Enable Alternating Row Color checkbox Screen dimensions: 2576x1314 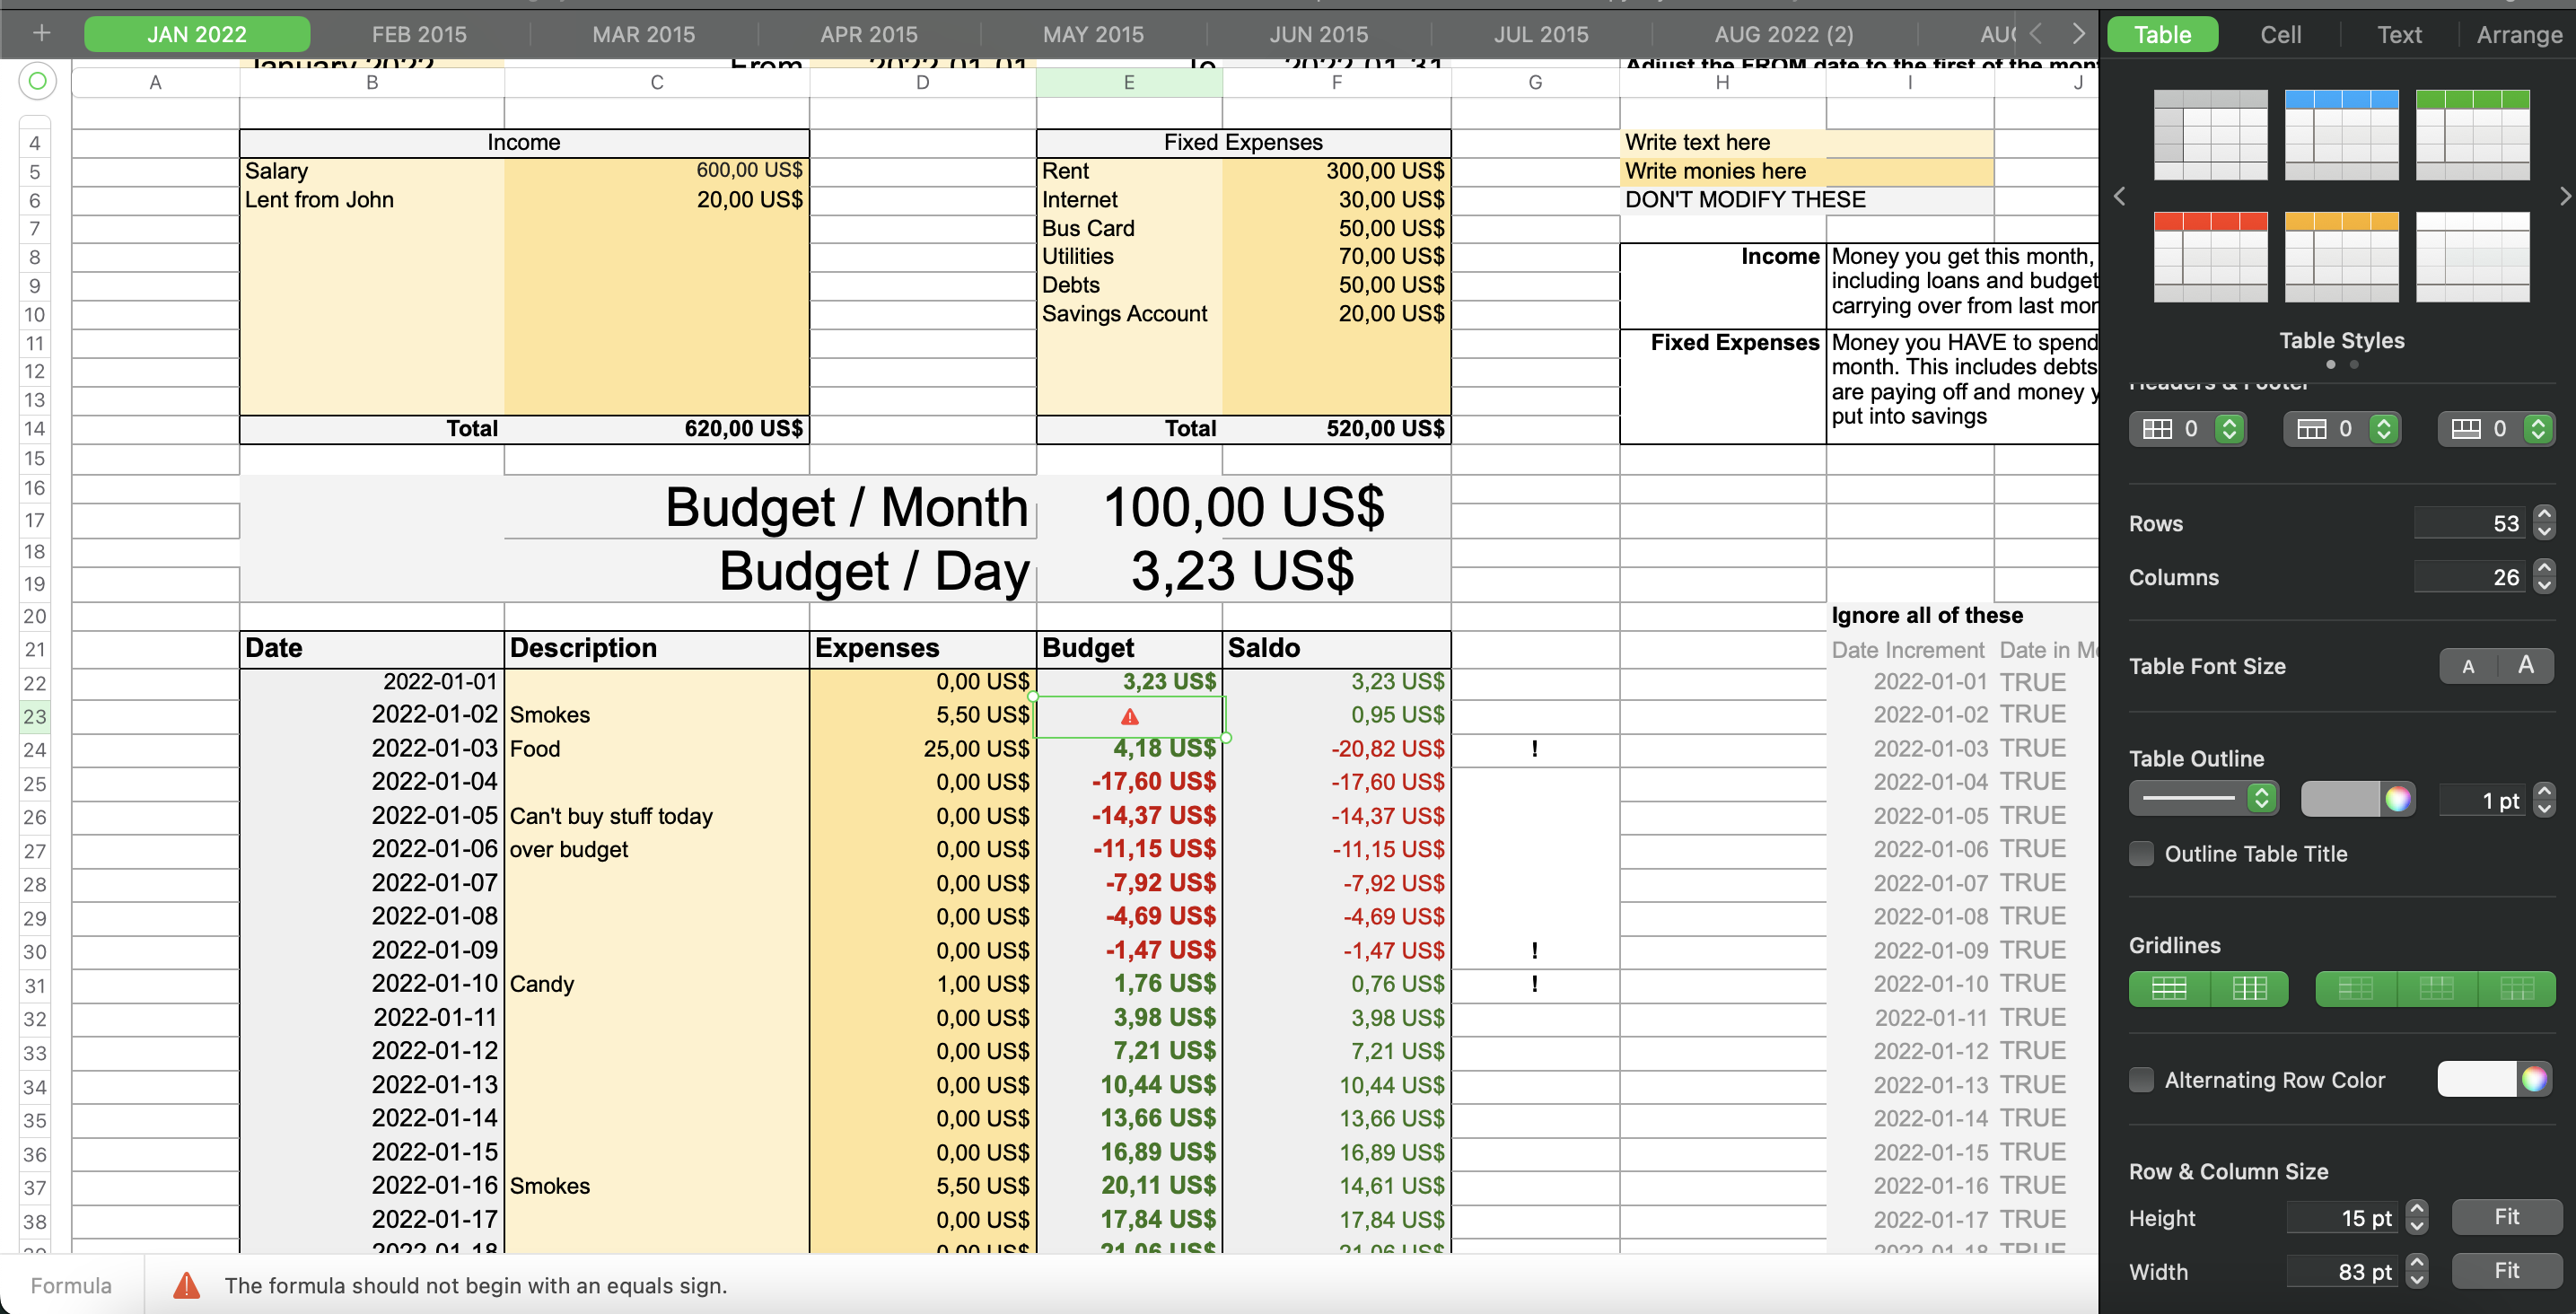point(2141,1079)
